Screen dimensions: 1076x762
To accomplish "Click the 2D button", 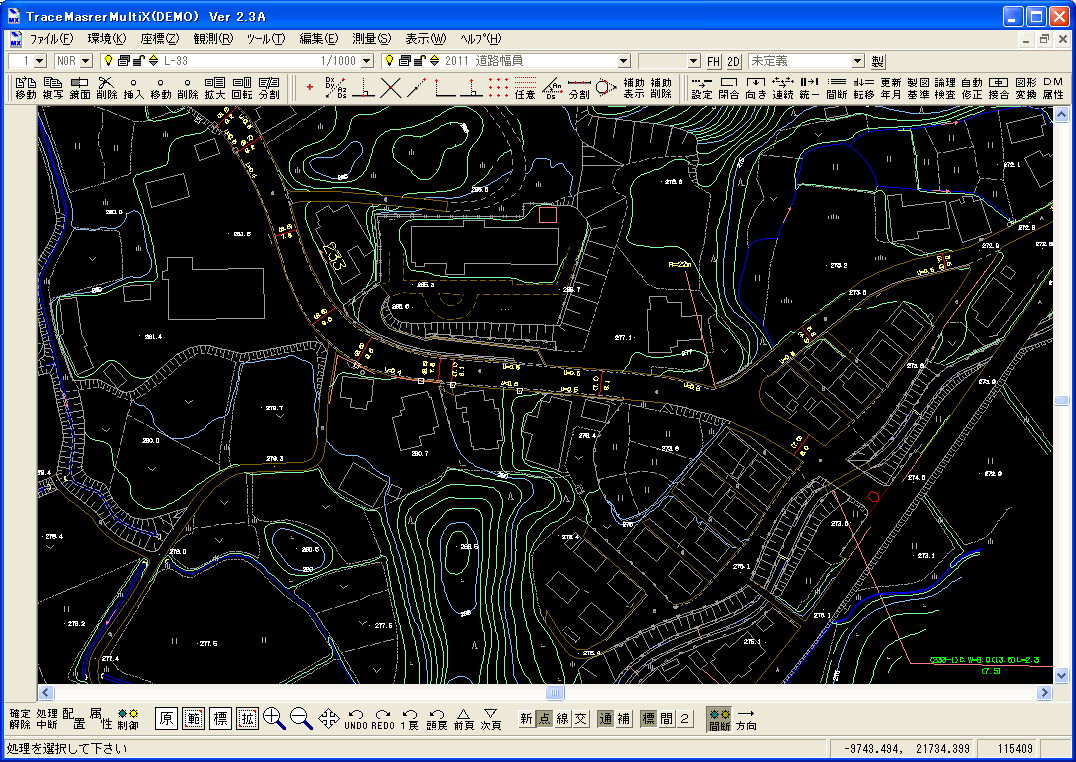I will (734, 61).
